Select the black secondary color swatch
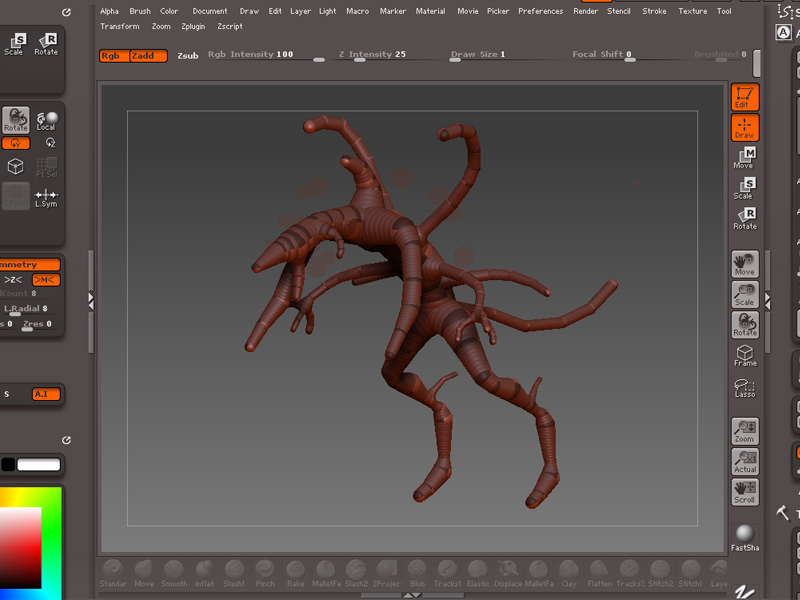The height and width of the screenshot is (600, 800). coord(8,464)
